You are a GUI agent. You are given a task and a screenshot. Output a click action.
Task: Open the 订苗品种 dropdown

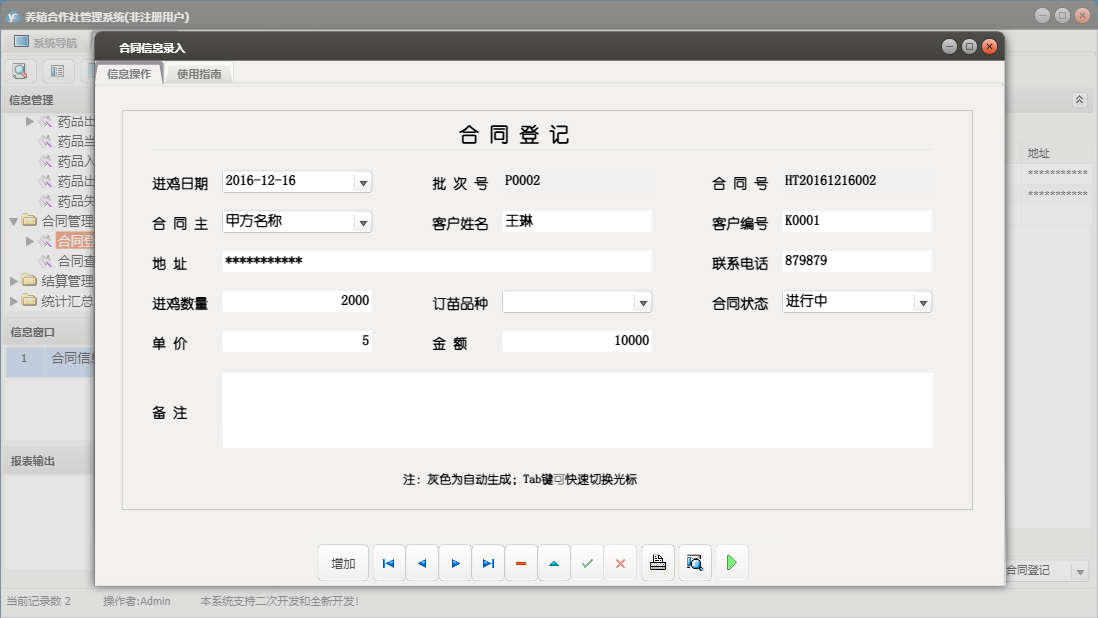click(x=645, y=301)
